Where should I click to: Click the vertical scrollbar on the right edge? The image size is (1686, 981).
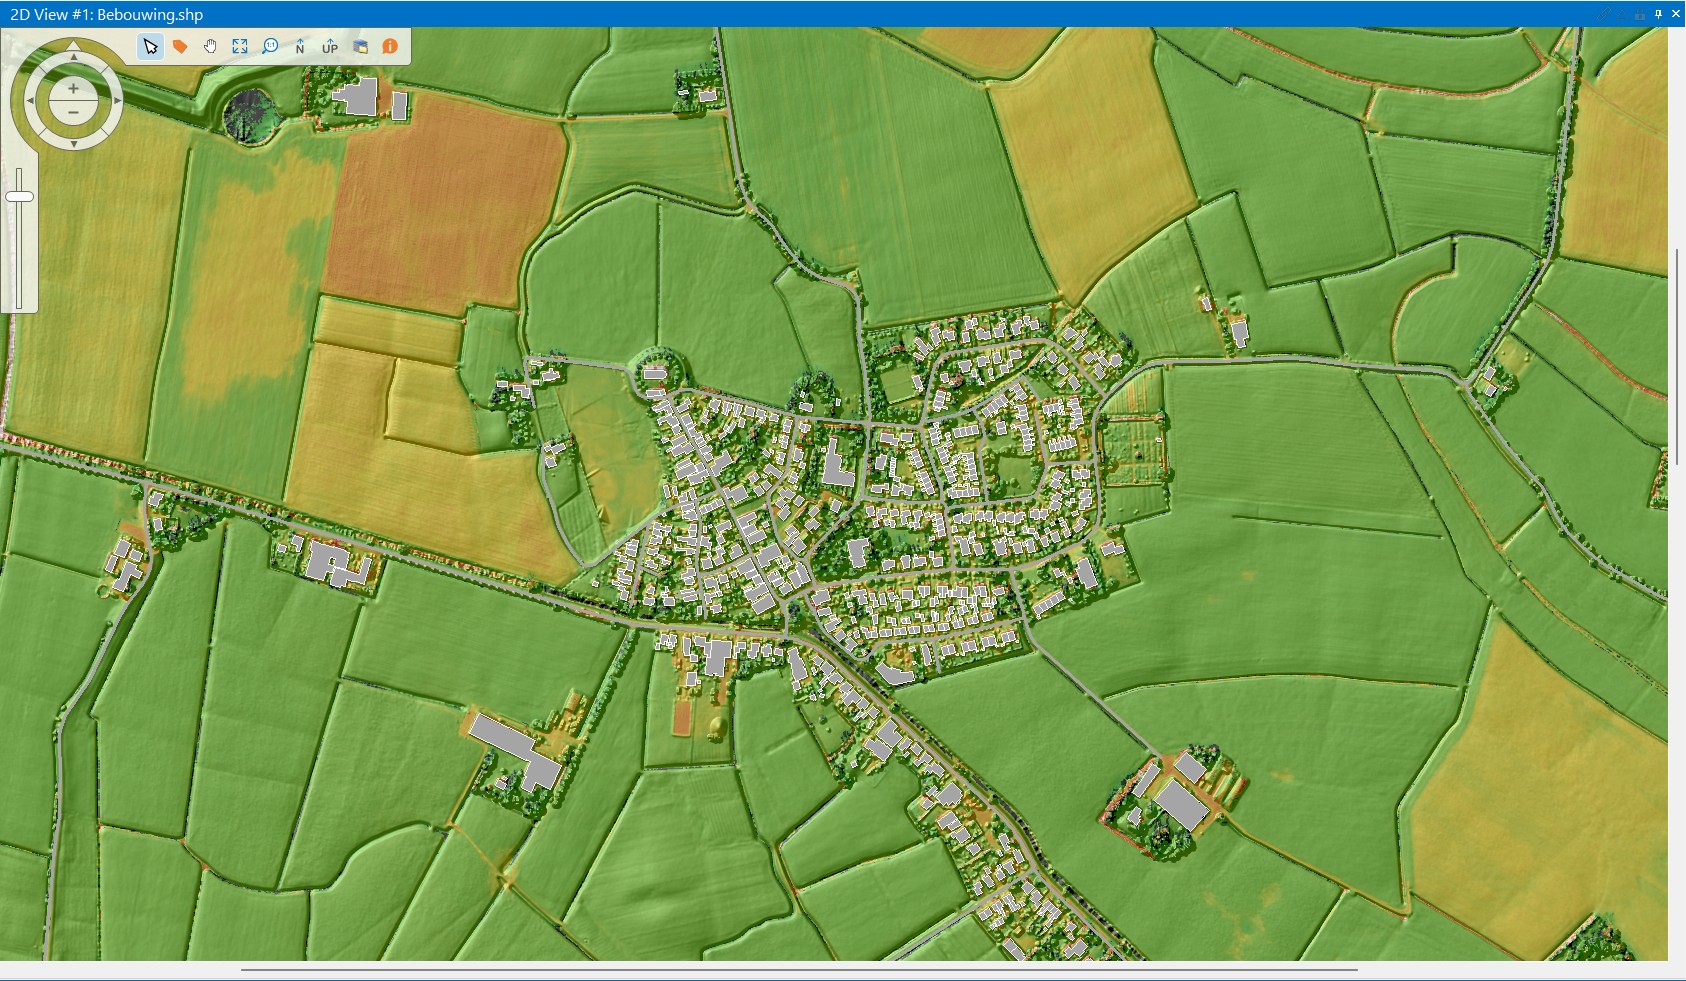click(x=1677, y=357)
